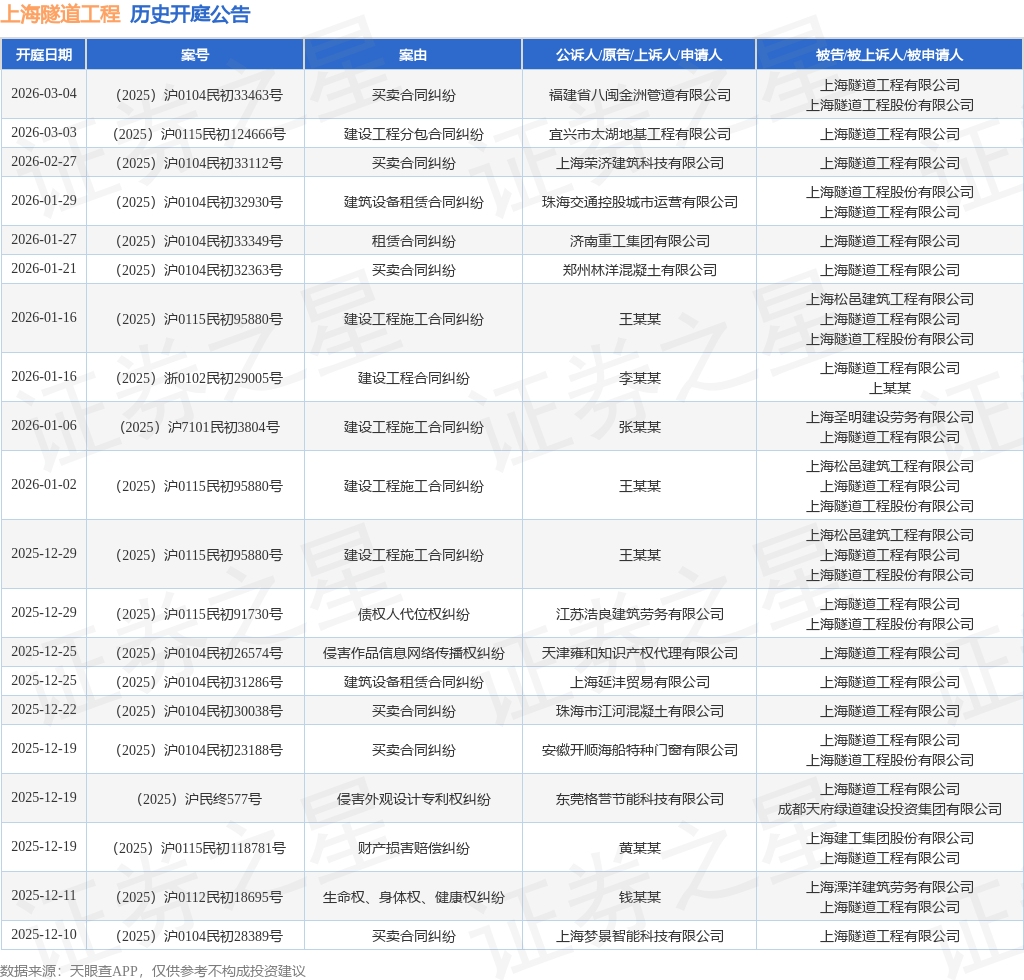Click date cell 2026-01-02
The image size is (1024, 980).
click(44, 484)
